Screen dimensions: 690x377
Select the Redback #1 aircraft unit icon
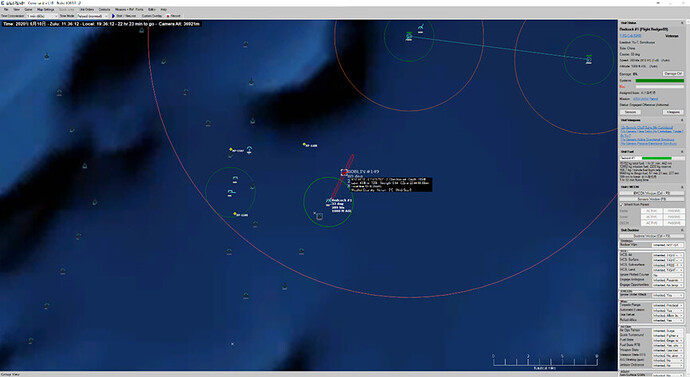[x=328, y=201]
